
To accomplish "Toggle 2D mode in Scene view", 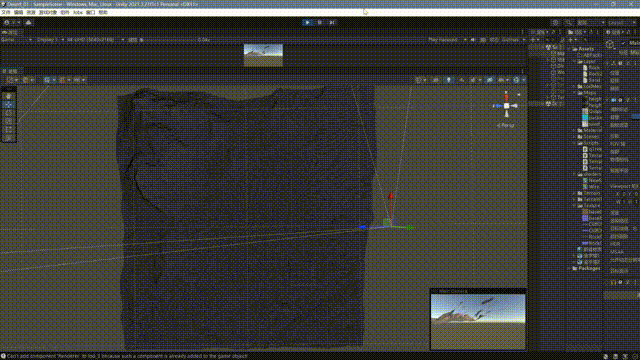I will (x=436, y=80).
